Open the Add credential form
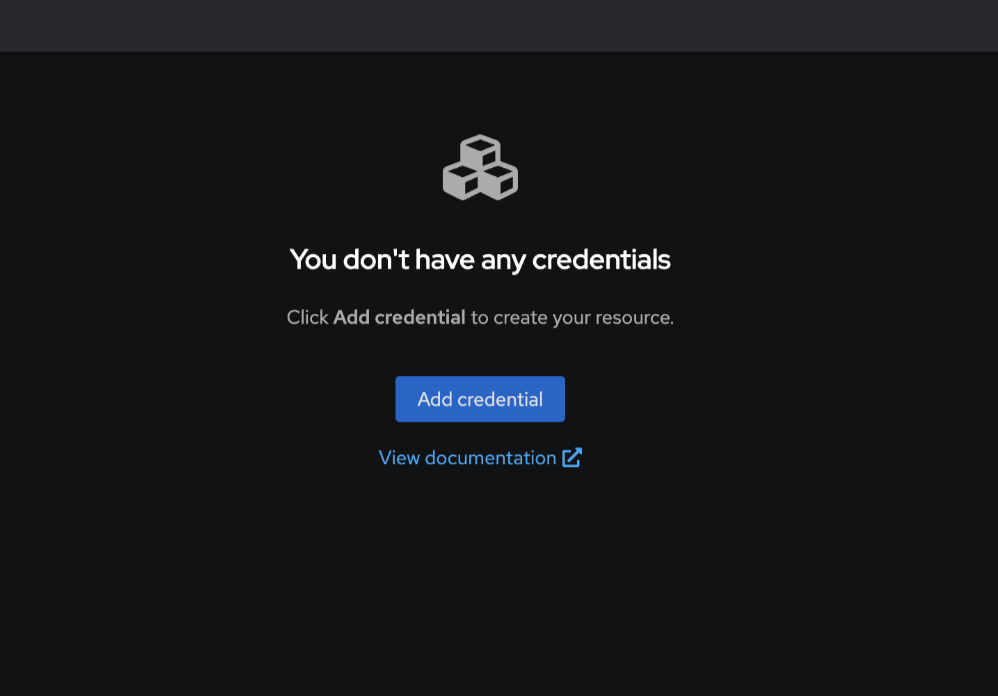Image resolution: width=998 pixels, height=696 pixels. (480, 399)
